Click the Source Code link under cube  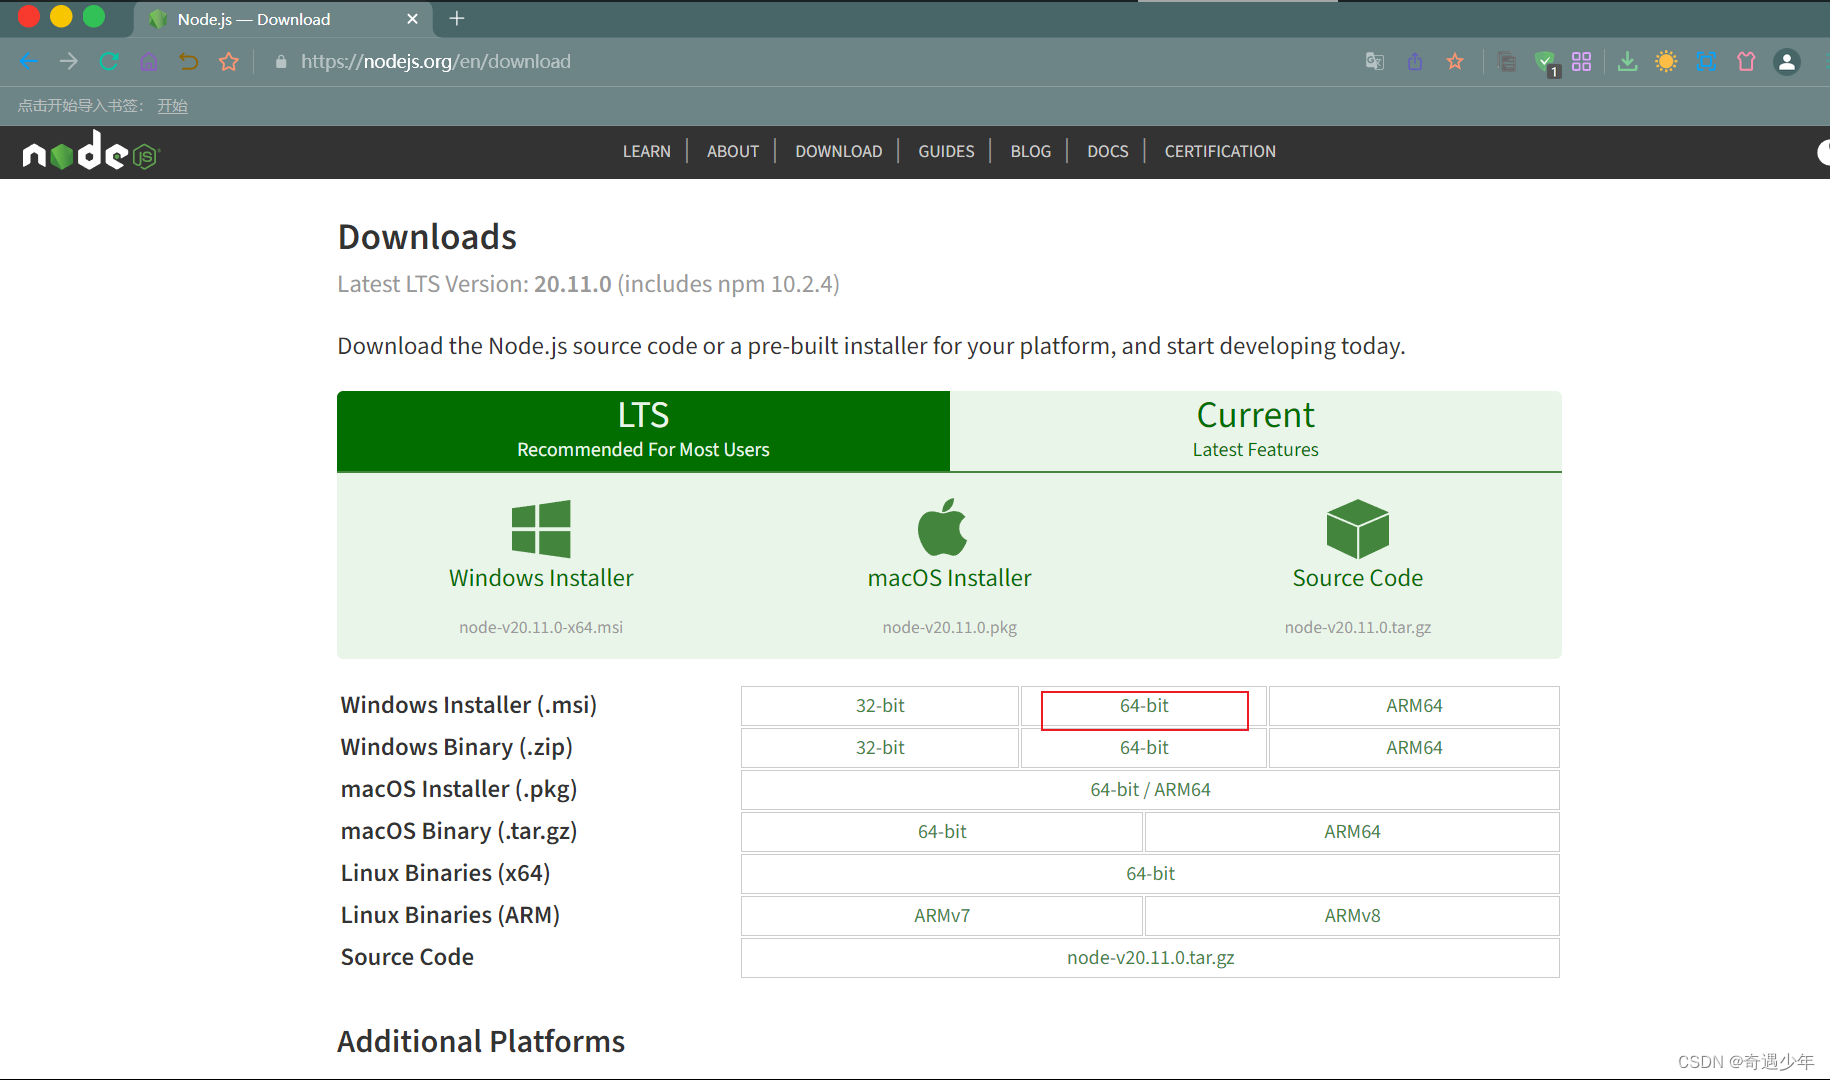(x=1358, y=578)
